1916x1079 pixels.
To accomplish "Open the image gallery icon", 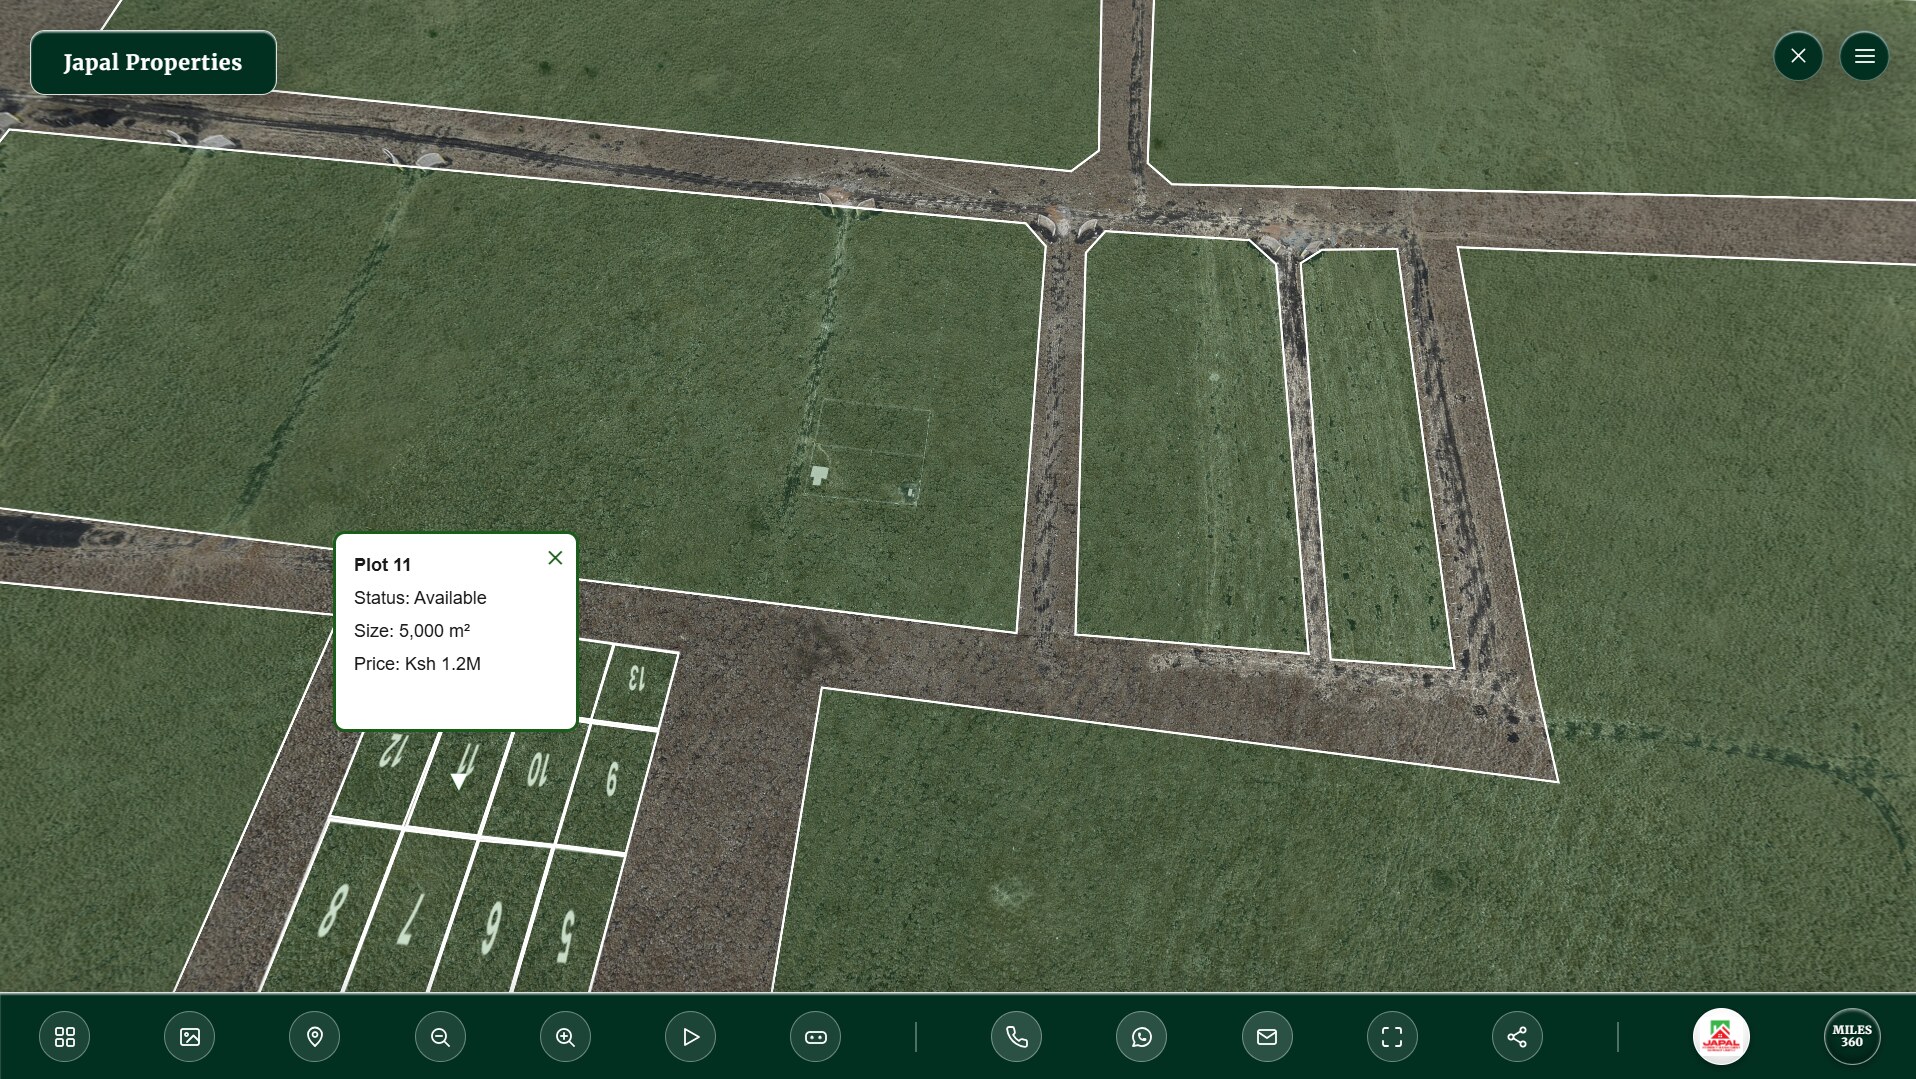I will [189, 1037].
